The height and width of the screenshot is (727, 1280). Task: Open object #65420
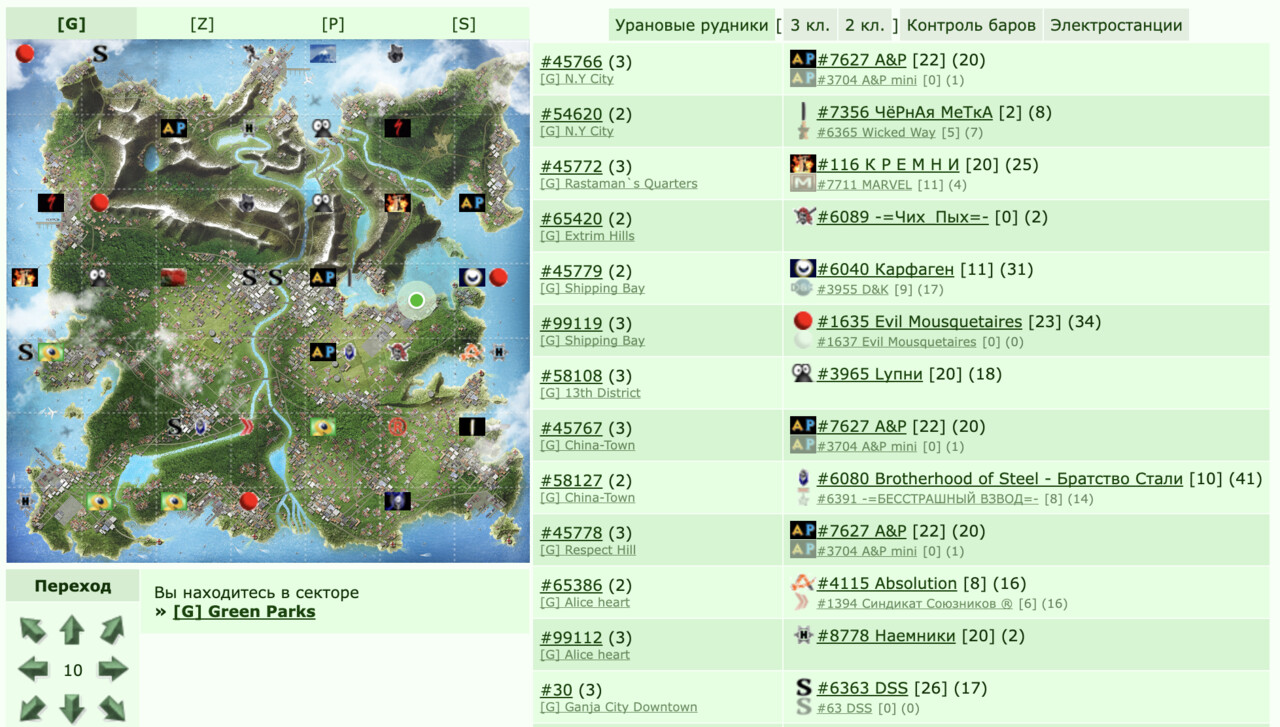[x=571, y=219]
